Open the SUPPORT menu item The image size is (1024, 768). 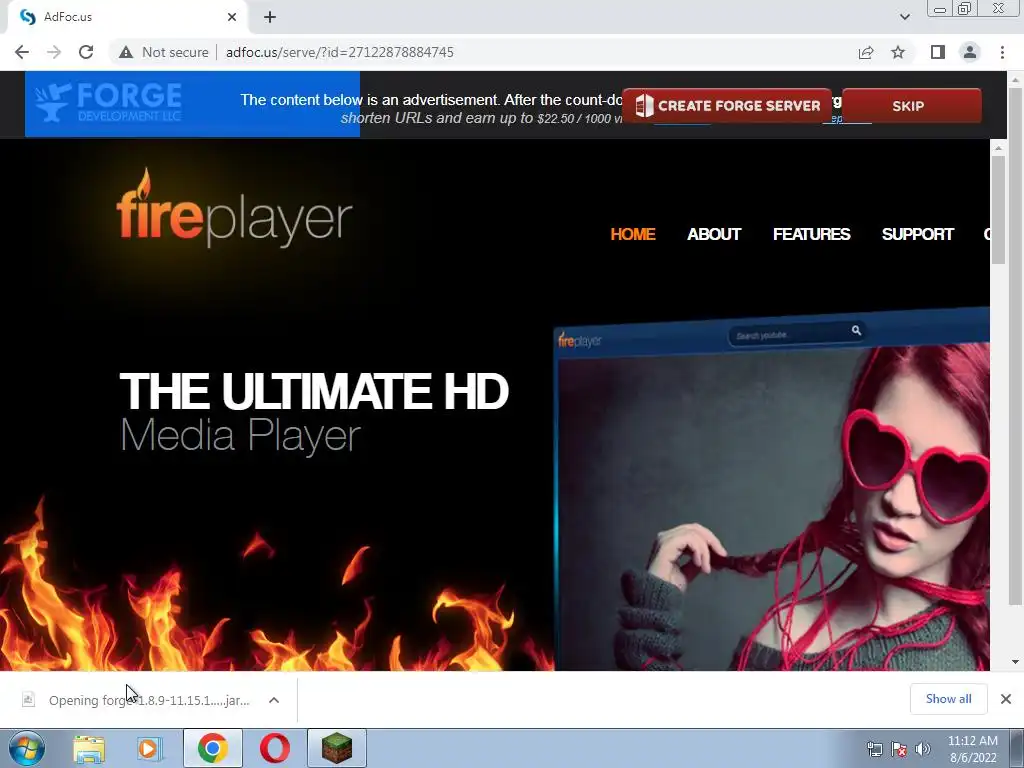tap(918, 234)
